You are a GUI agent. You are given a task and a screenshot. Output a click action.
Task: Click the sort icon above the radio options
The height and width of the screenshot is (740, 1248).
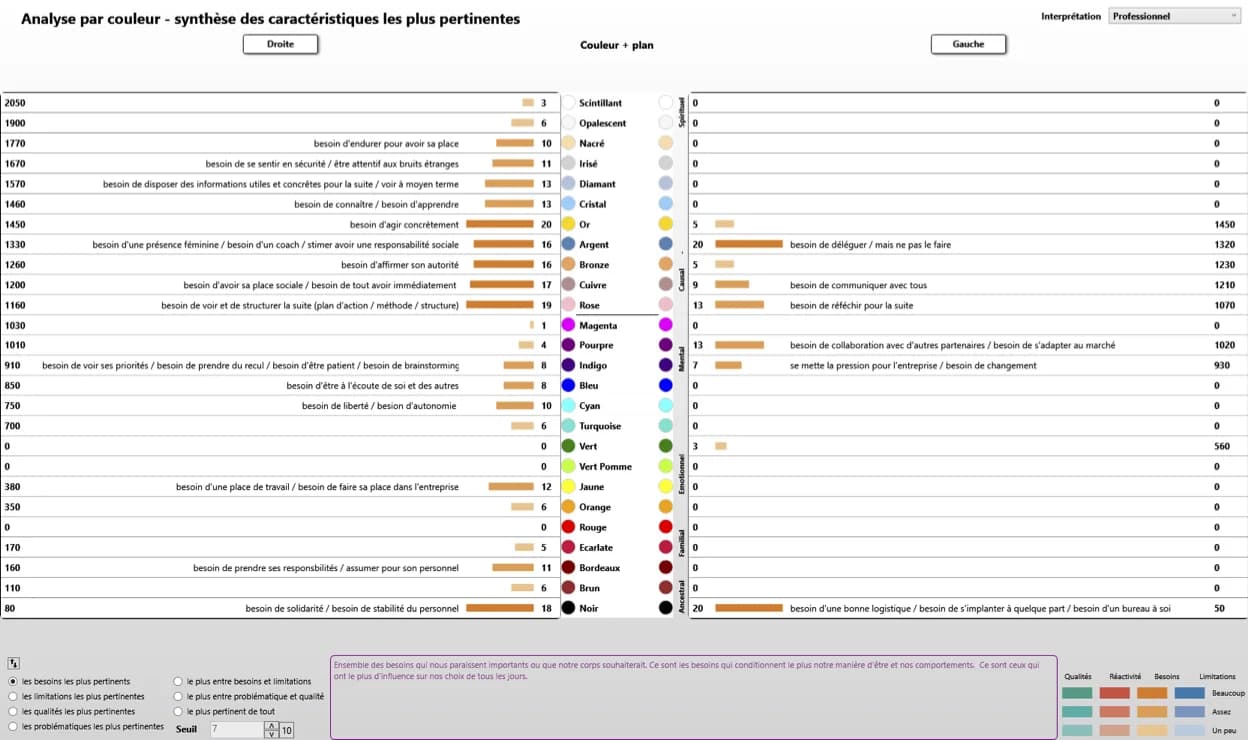pyautogui.click(x=14, y=663)
